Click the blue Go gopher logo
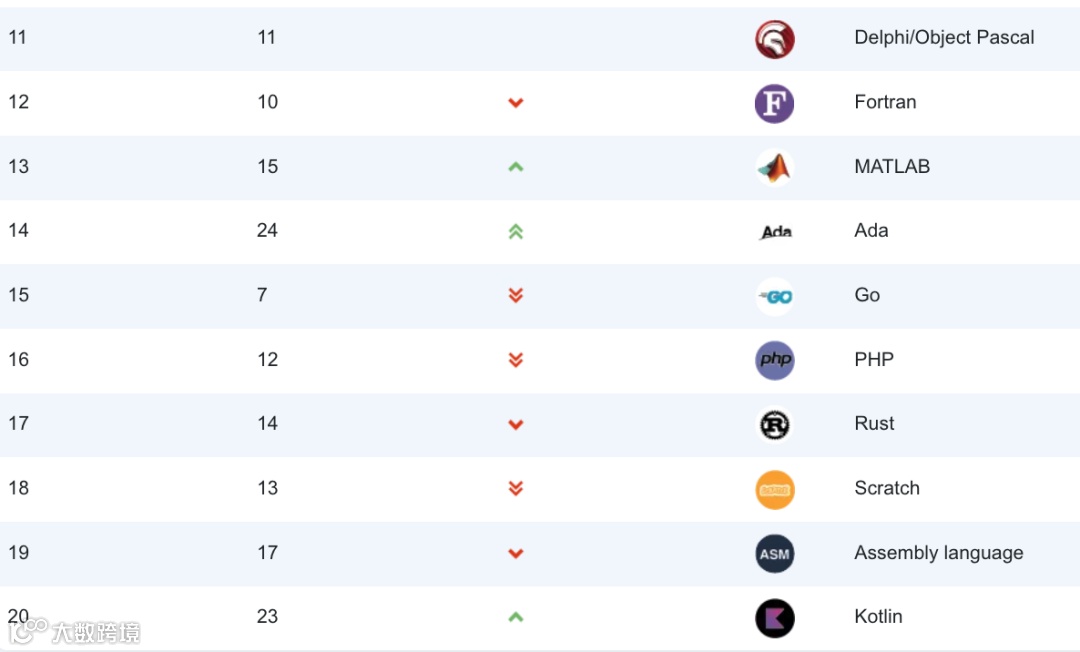 click(x=774, y=297)
